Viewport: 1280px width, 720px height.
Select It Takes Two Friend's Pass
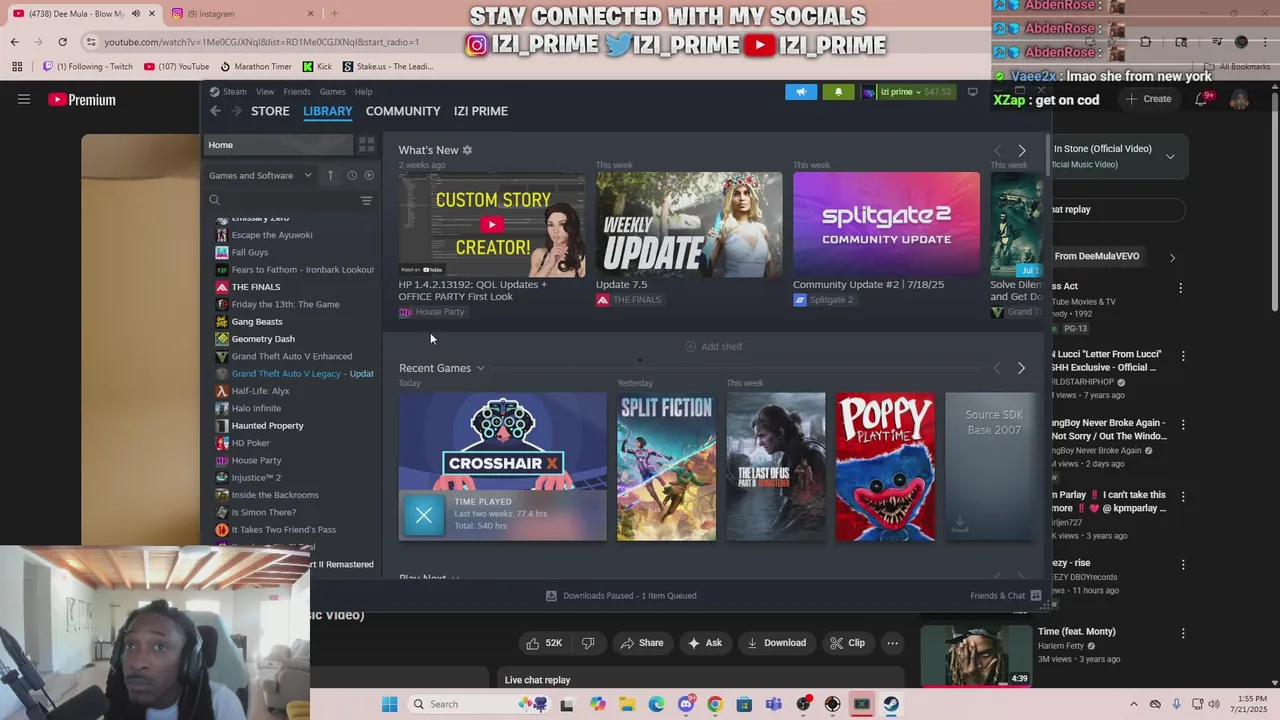[x=284, y=530]
